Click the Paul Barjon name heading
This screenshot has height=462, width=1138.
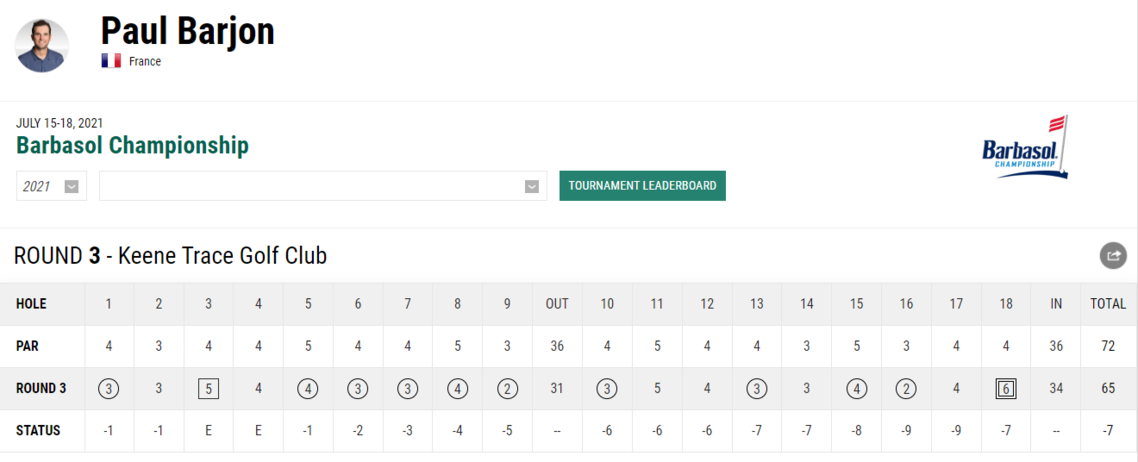(x=187, y=31)
